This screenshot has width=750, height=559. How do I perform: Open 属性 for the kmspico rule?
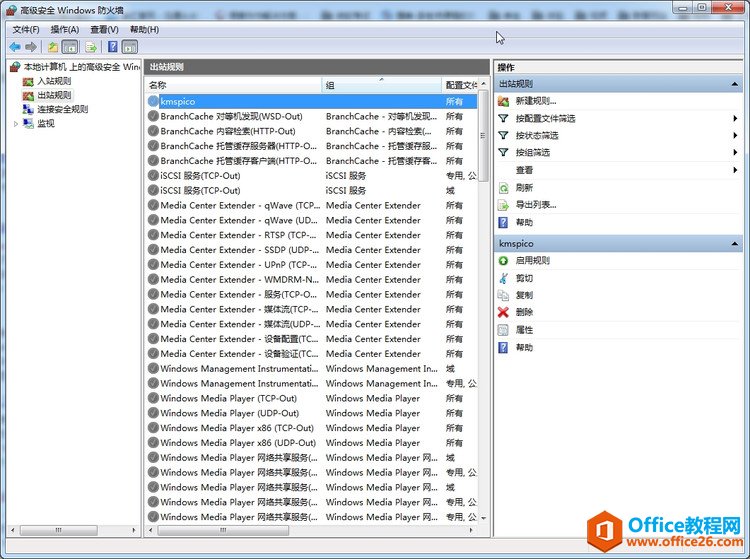click(524, 330)
